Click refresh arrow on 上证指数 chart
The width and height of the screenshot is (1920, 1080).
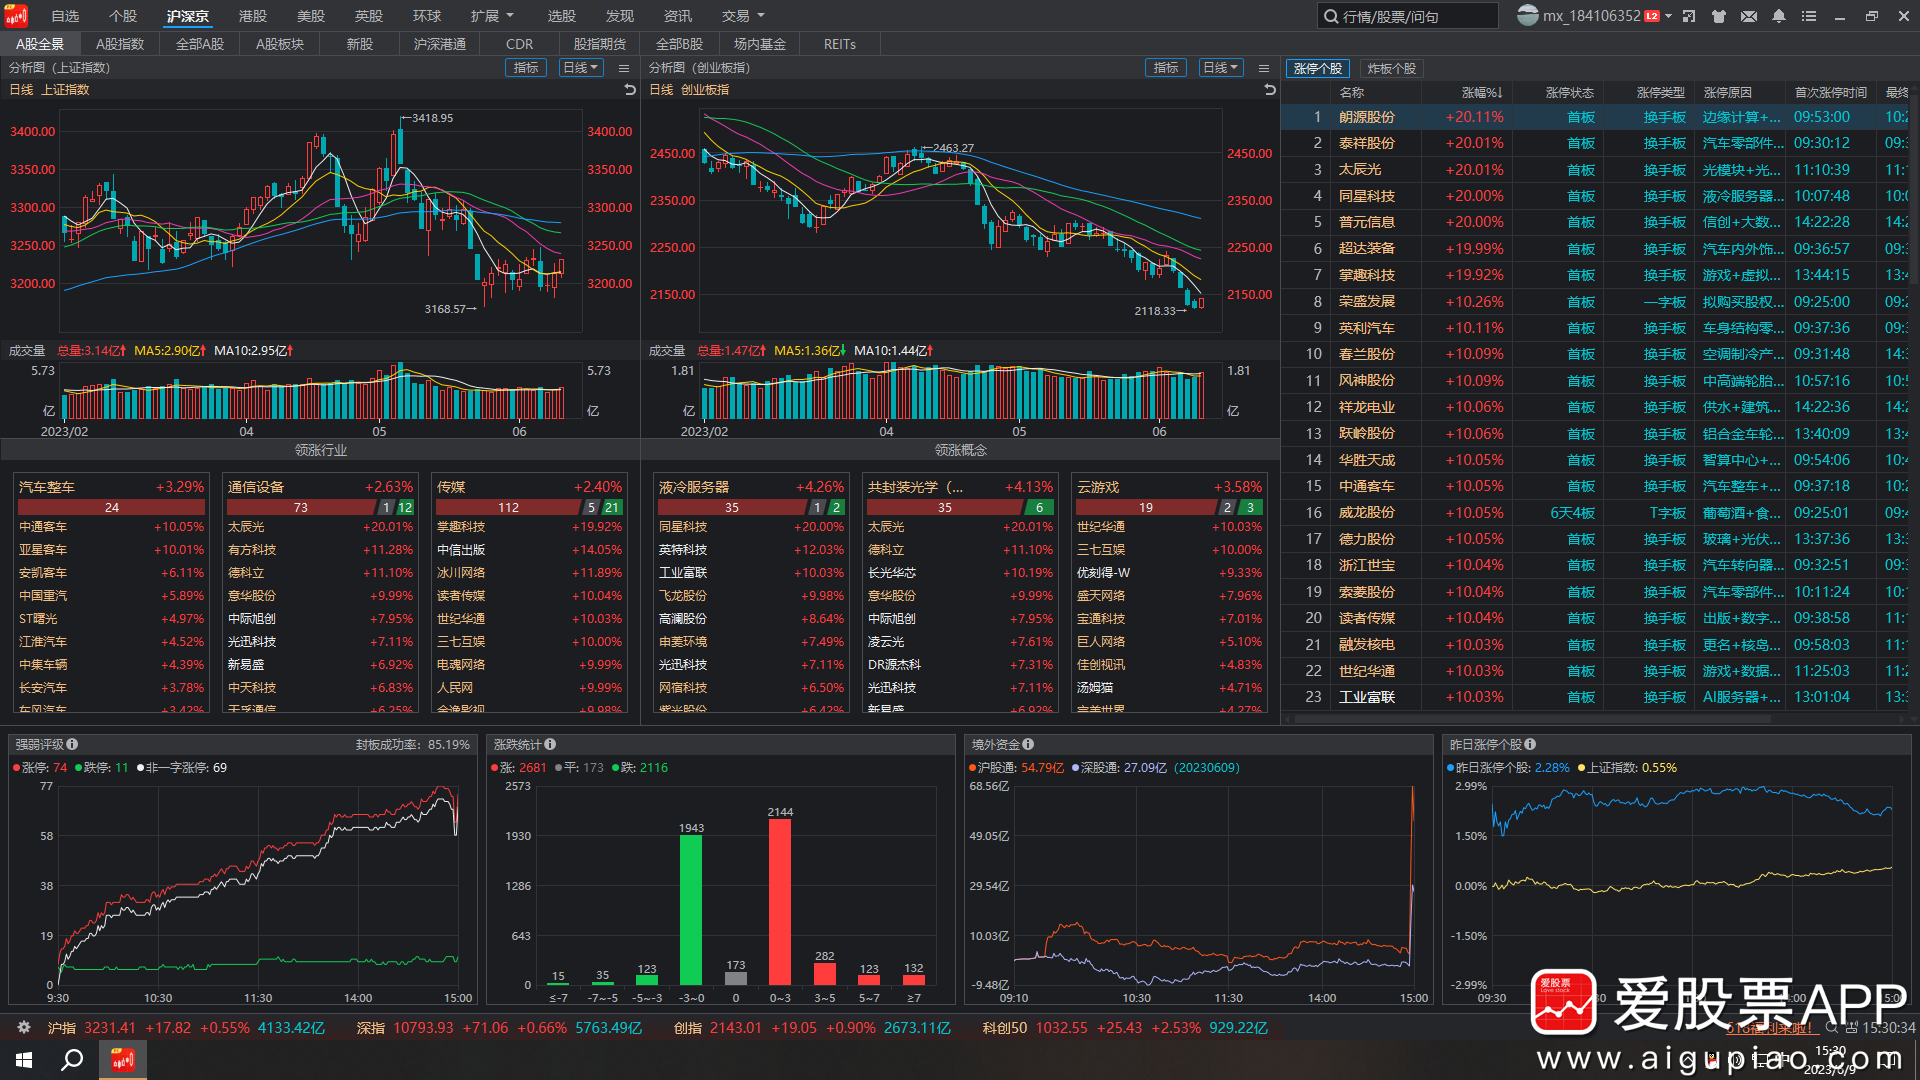(x=630, y=90)
